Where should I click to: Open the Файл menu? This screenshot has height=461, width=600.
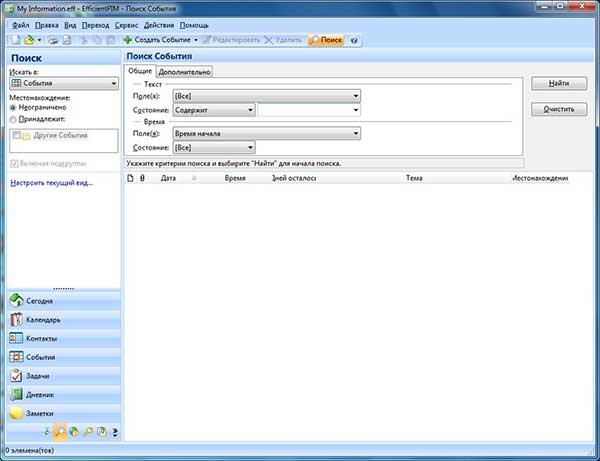(20, 25)
